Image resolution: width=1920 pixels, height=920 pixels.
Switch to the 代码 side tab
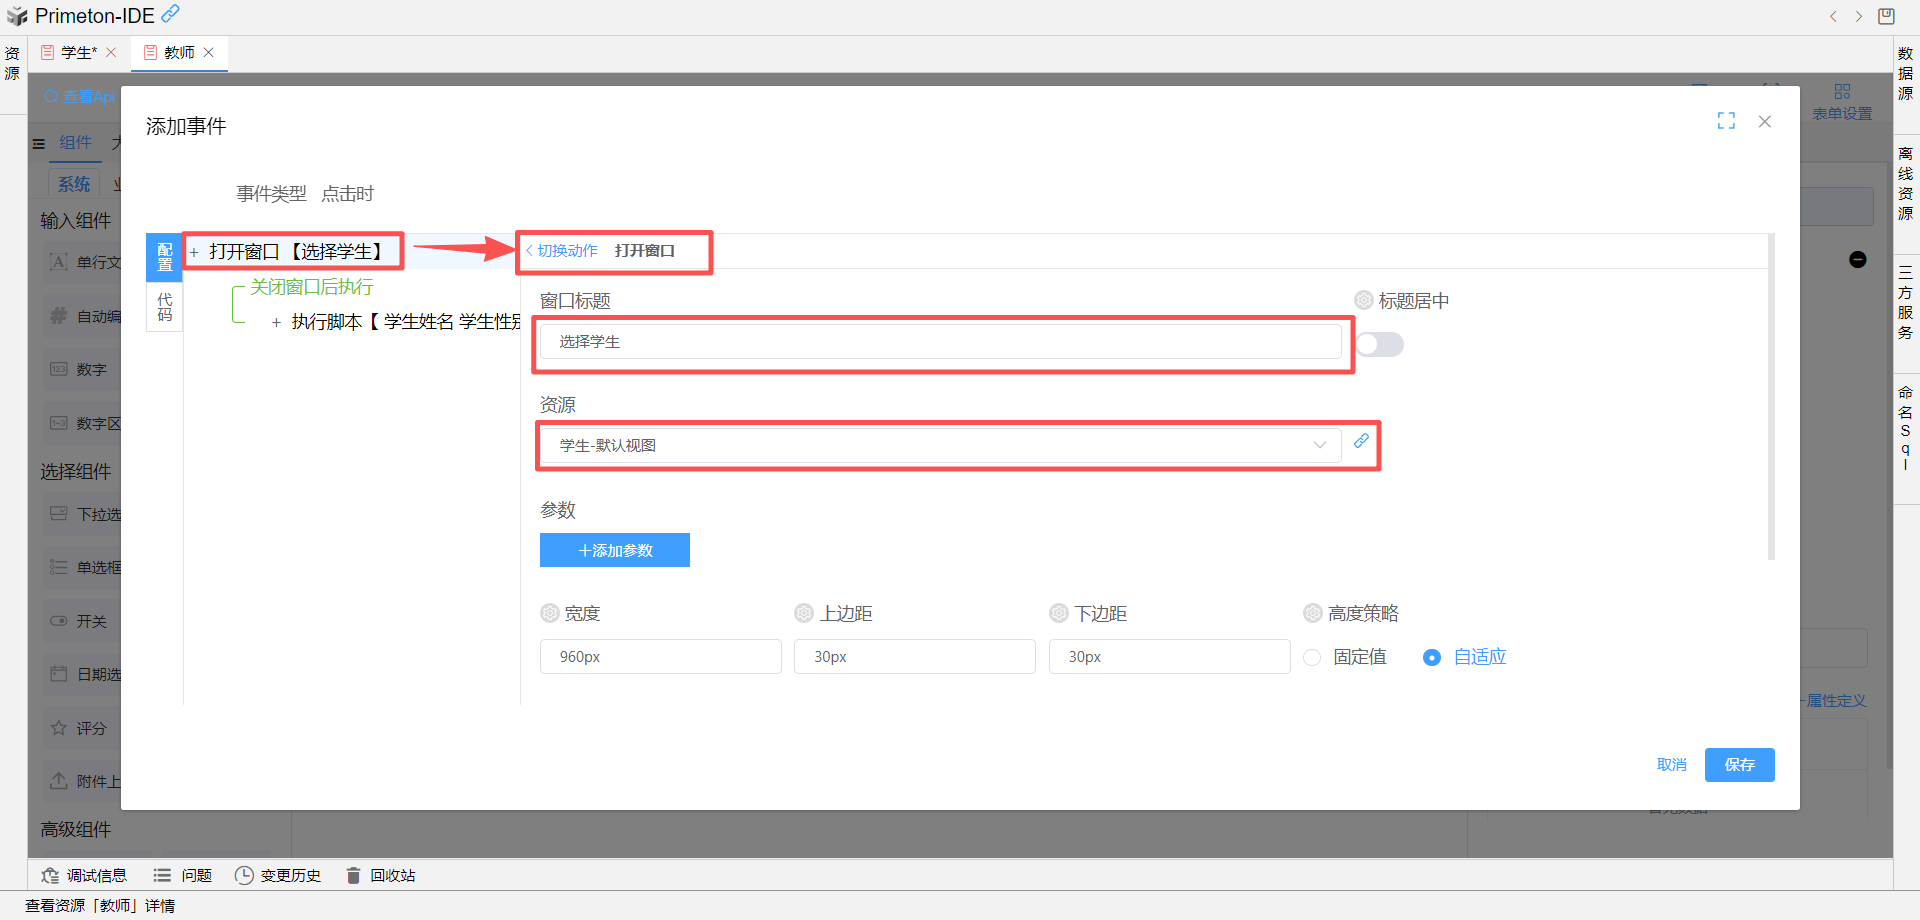(x=164, y=307)
